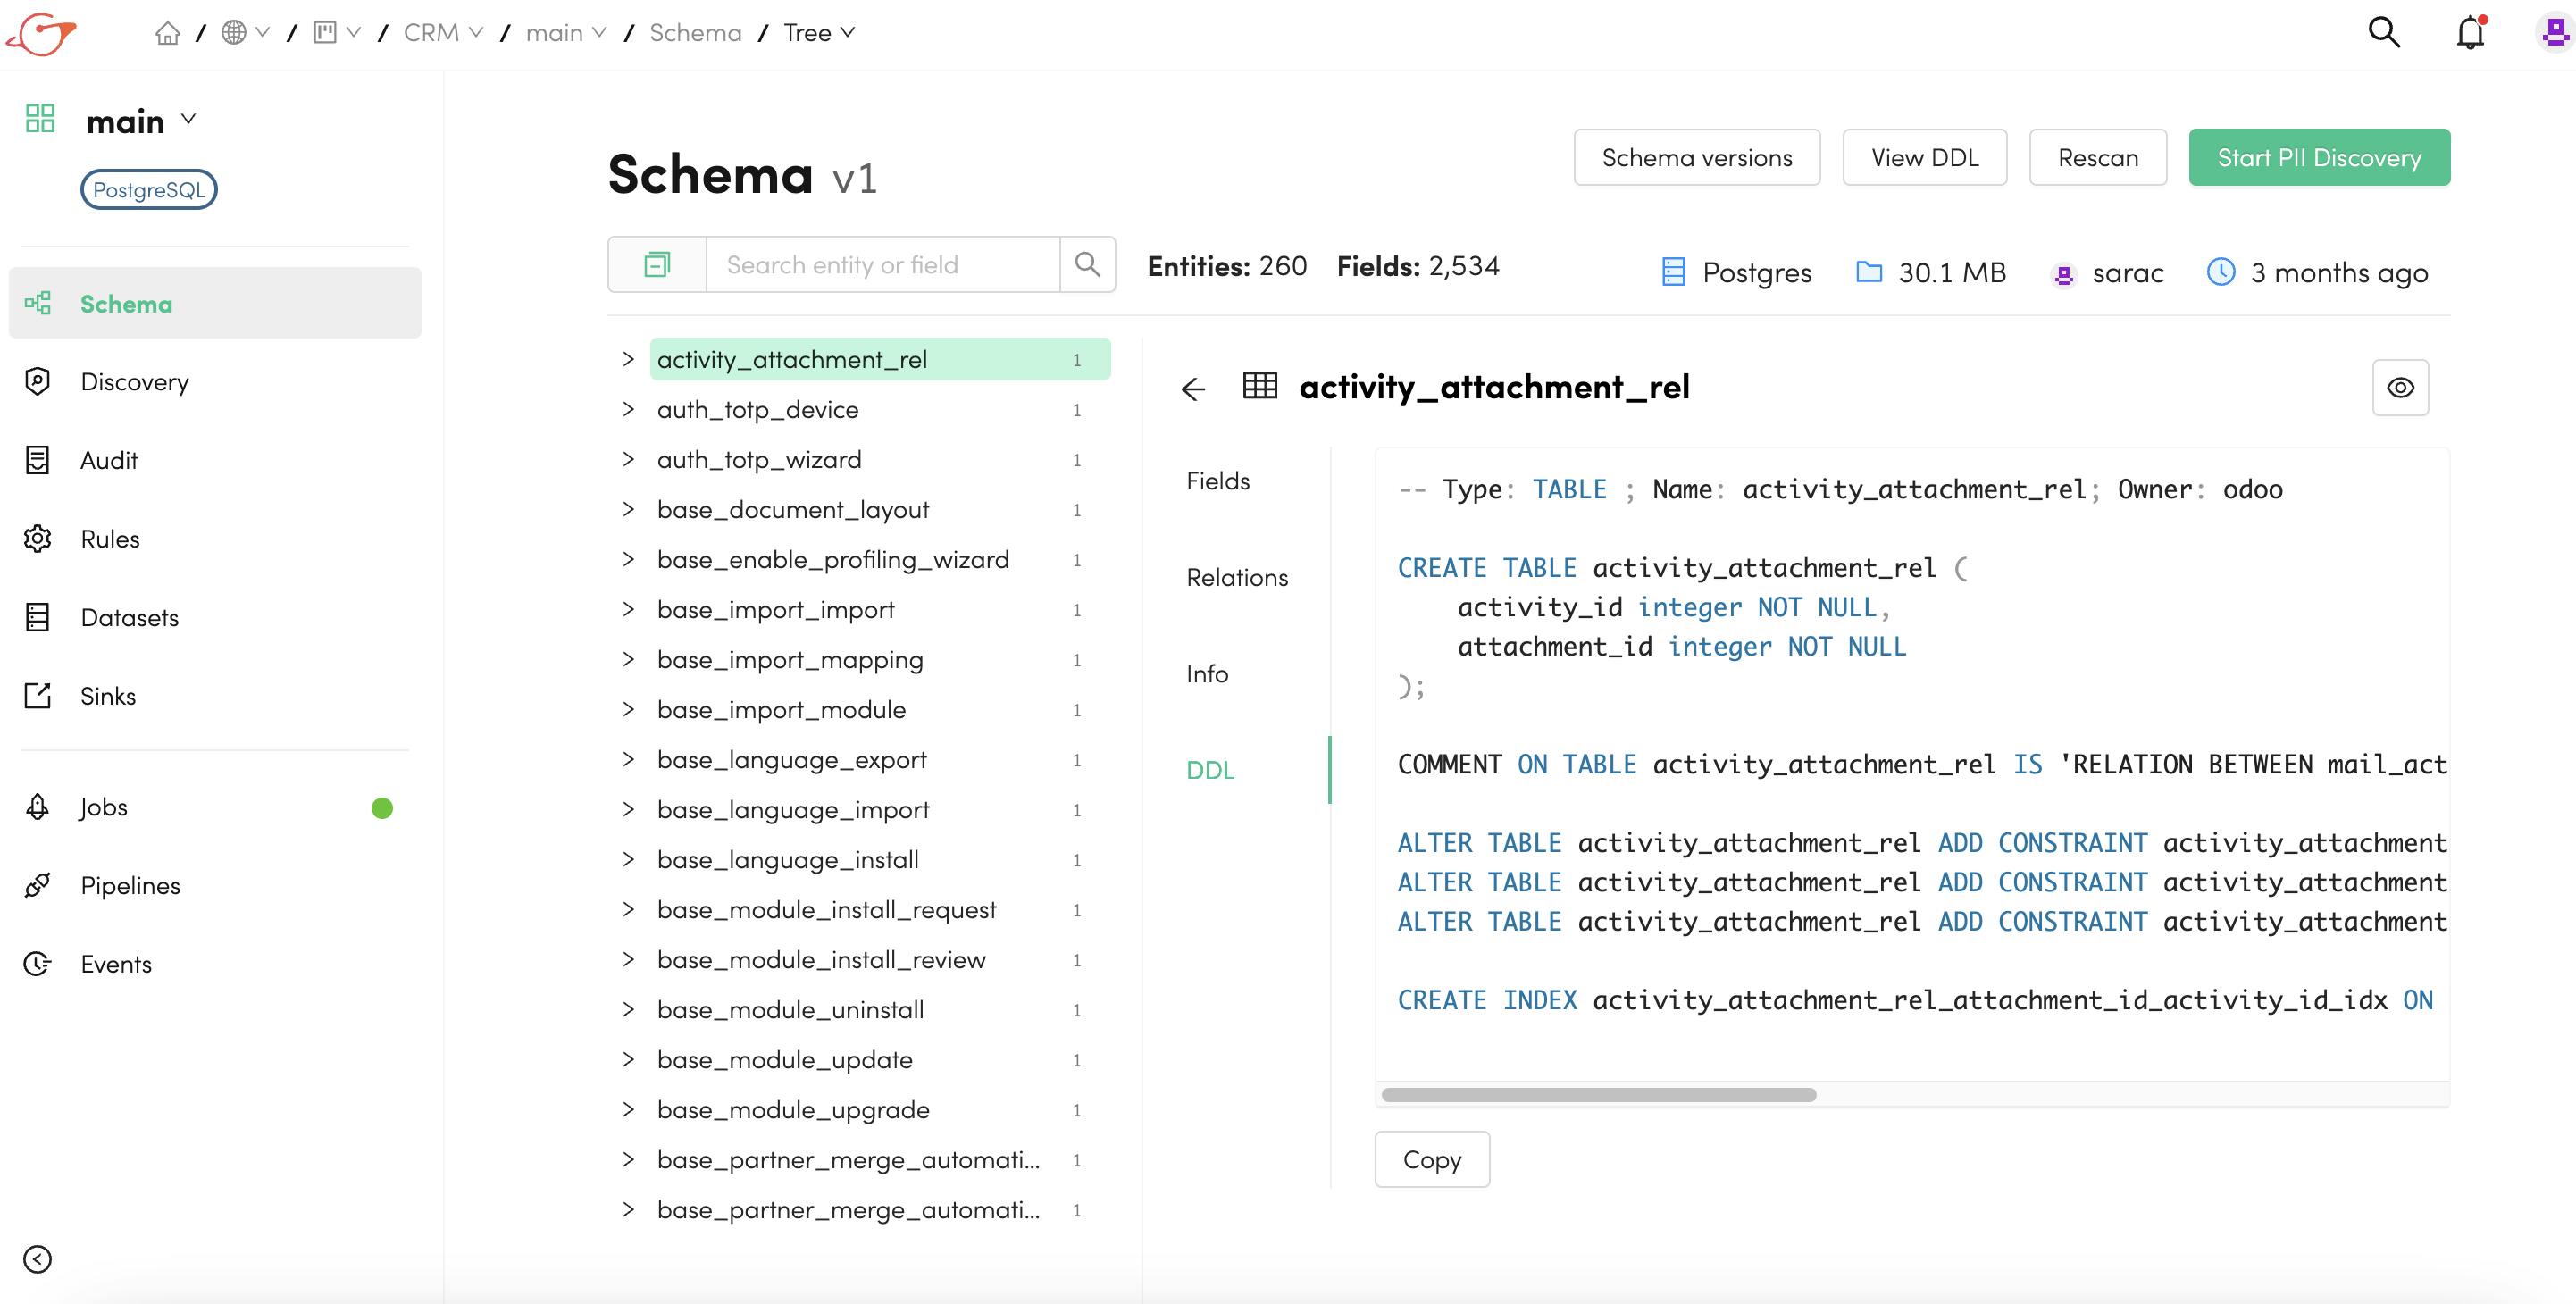2576x1304 pixels.
Task: Click table icon next to activity_attachment_rel title
Action: coord(1260,385)
